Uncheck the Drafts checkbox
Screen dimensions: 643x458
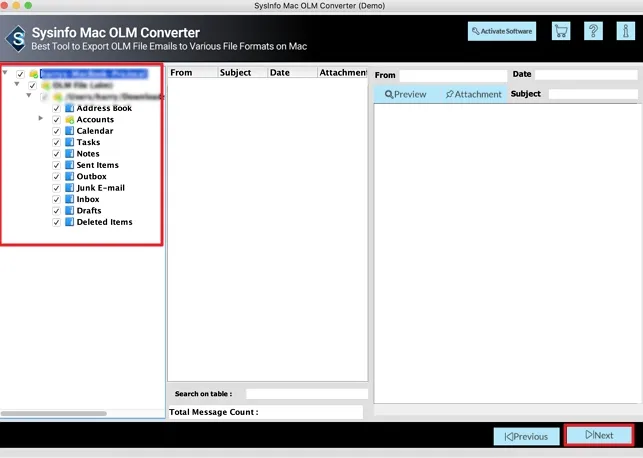pyautogui.click(x=57, y=211)
